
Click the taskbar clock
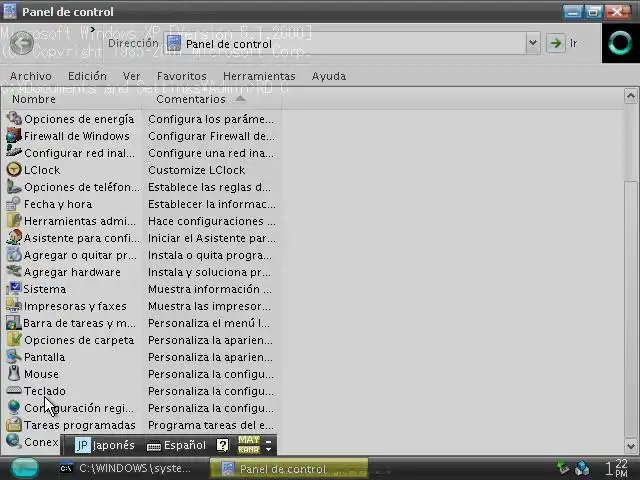[x=616, y=468]
